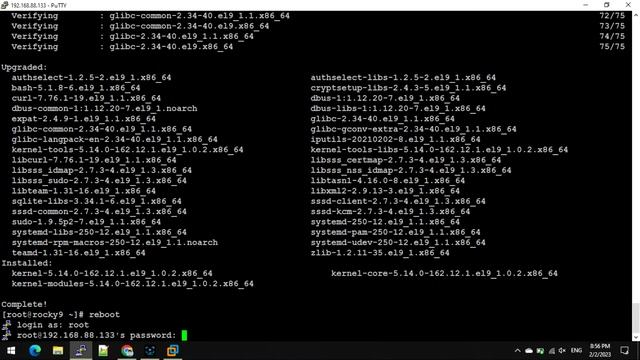The width and height of the screenshot is (640, 360).
Task: Open the screen capture app in the taskbar
Action: click(150, 351)
